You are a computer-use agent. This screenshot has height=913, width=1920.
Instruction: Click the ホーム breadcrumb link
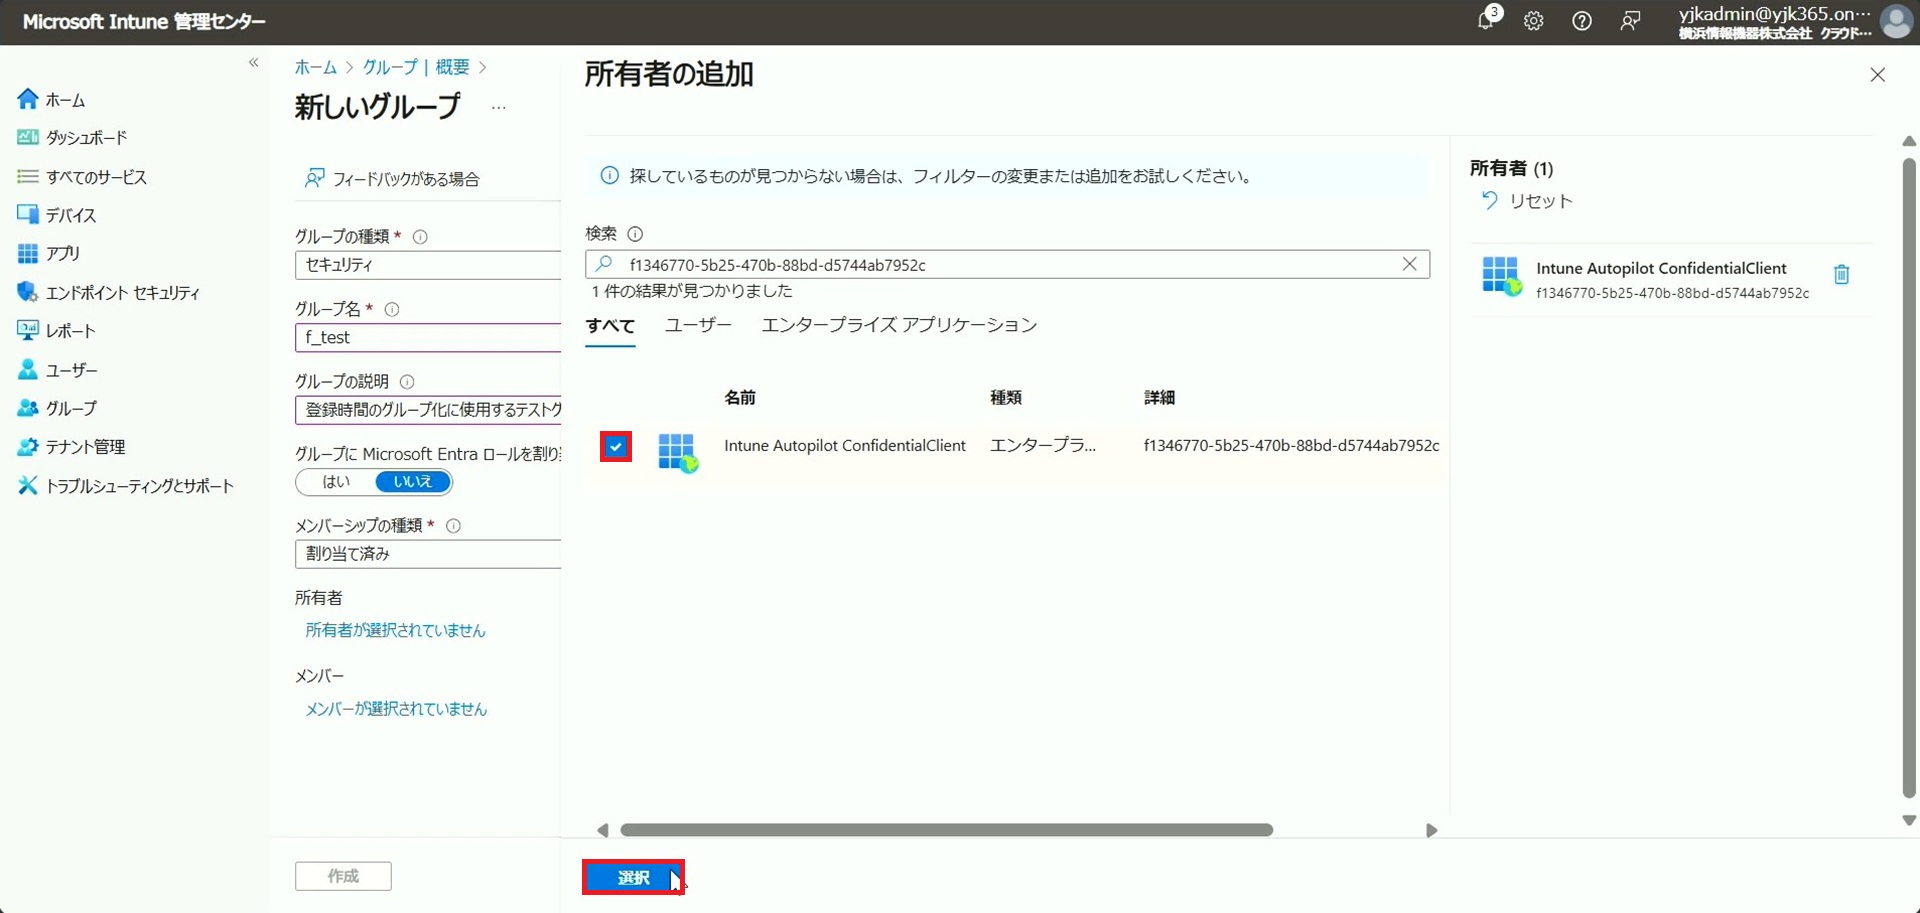click(315, 67)
